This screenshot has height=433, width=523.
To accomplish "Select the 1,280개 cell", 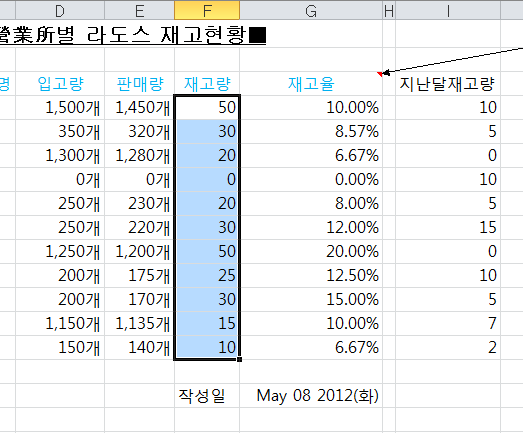I will [139, 155].
